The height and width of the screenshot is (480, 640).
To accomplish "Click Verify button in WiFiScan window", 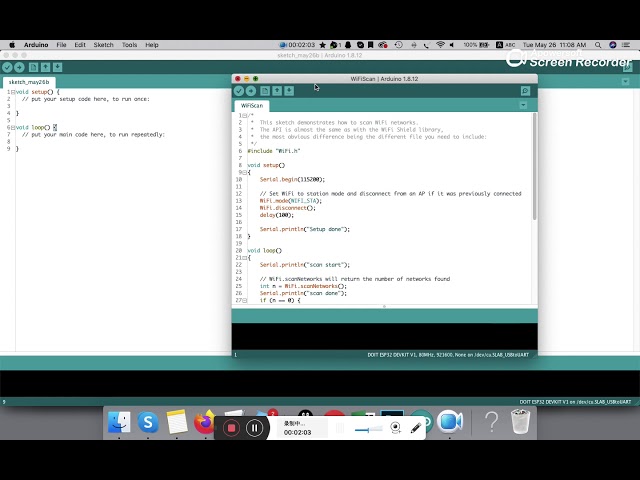I will 239,91.
